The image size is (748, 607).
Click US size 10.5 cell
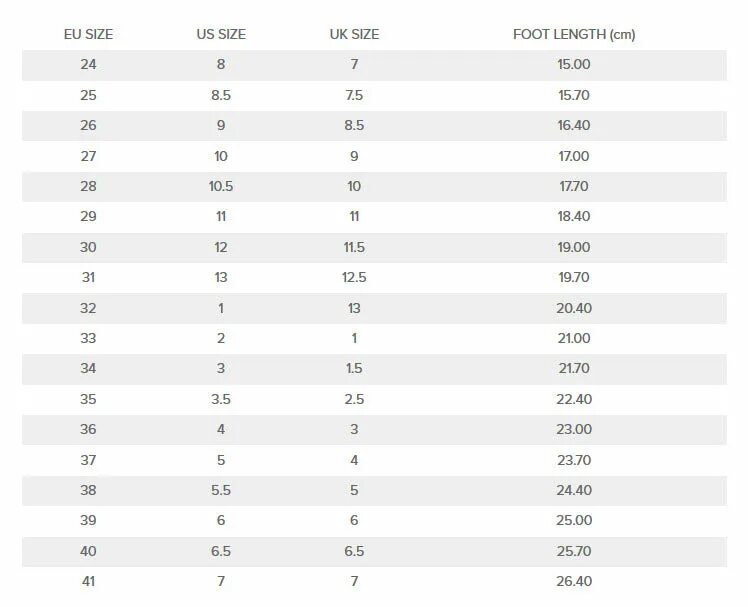point(221,186)
